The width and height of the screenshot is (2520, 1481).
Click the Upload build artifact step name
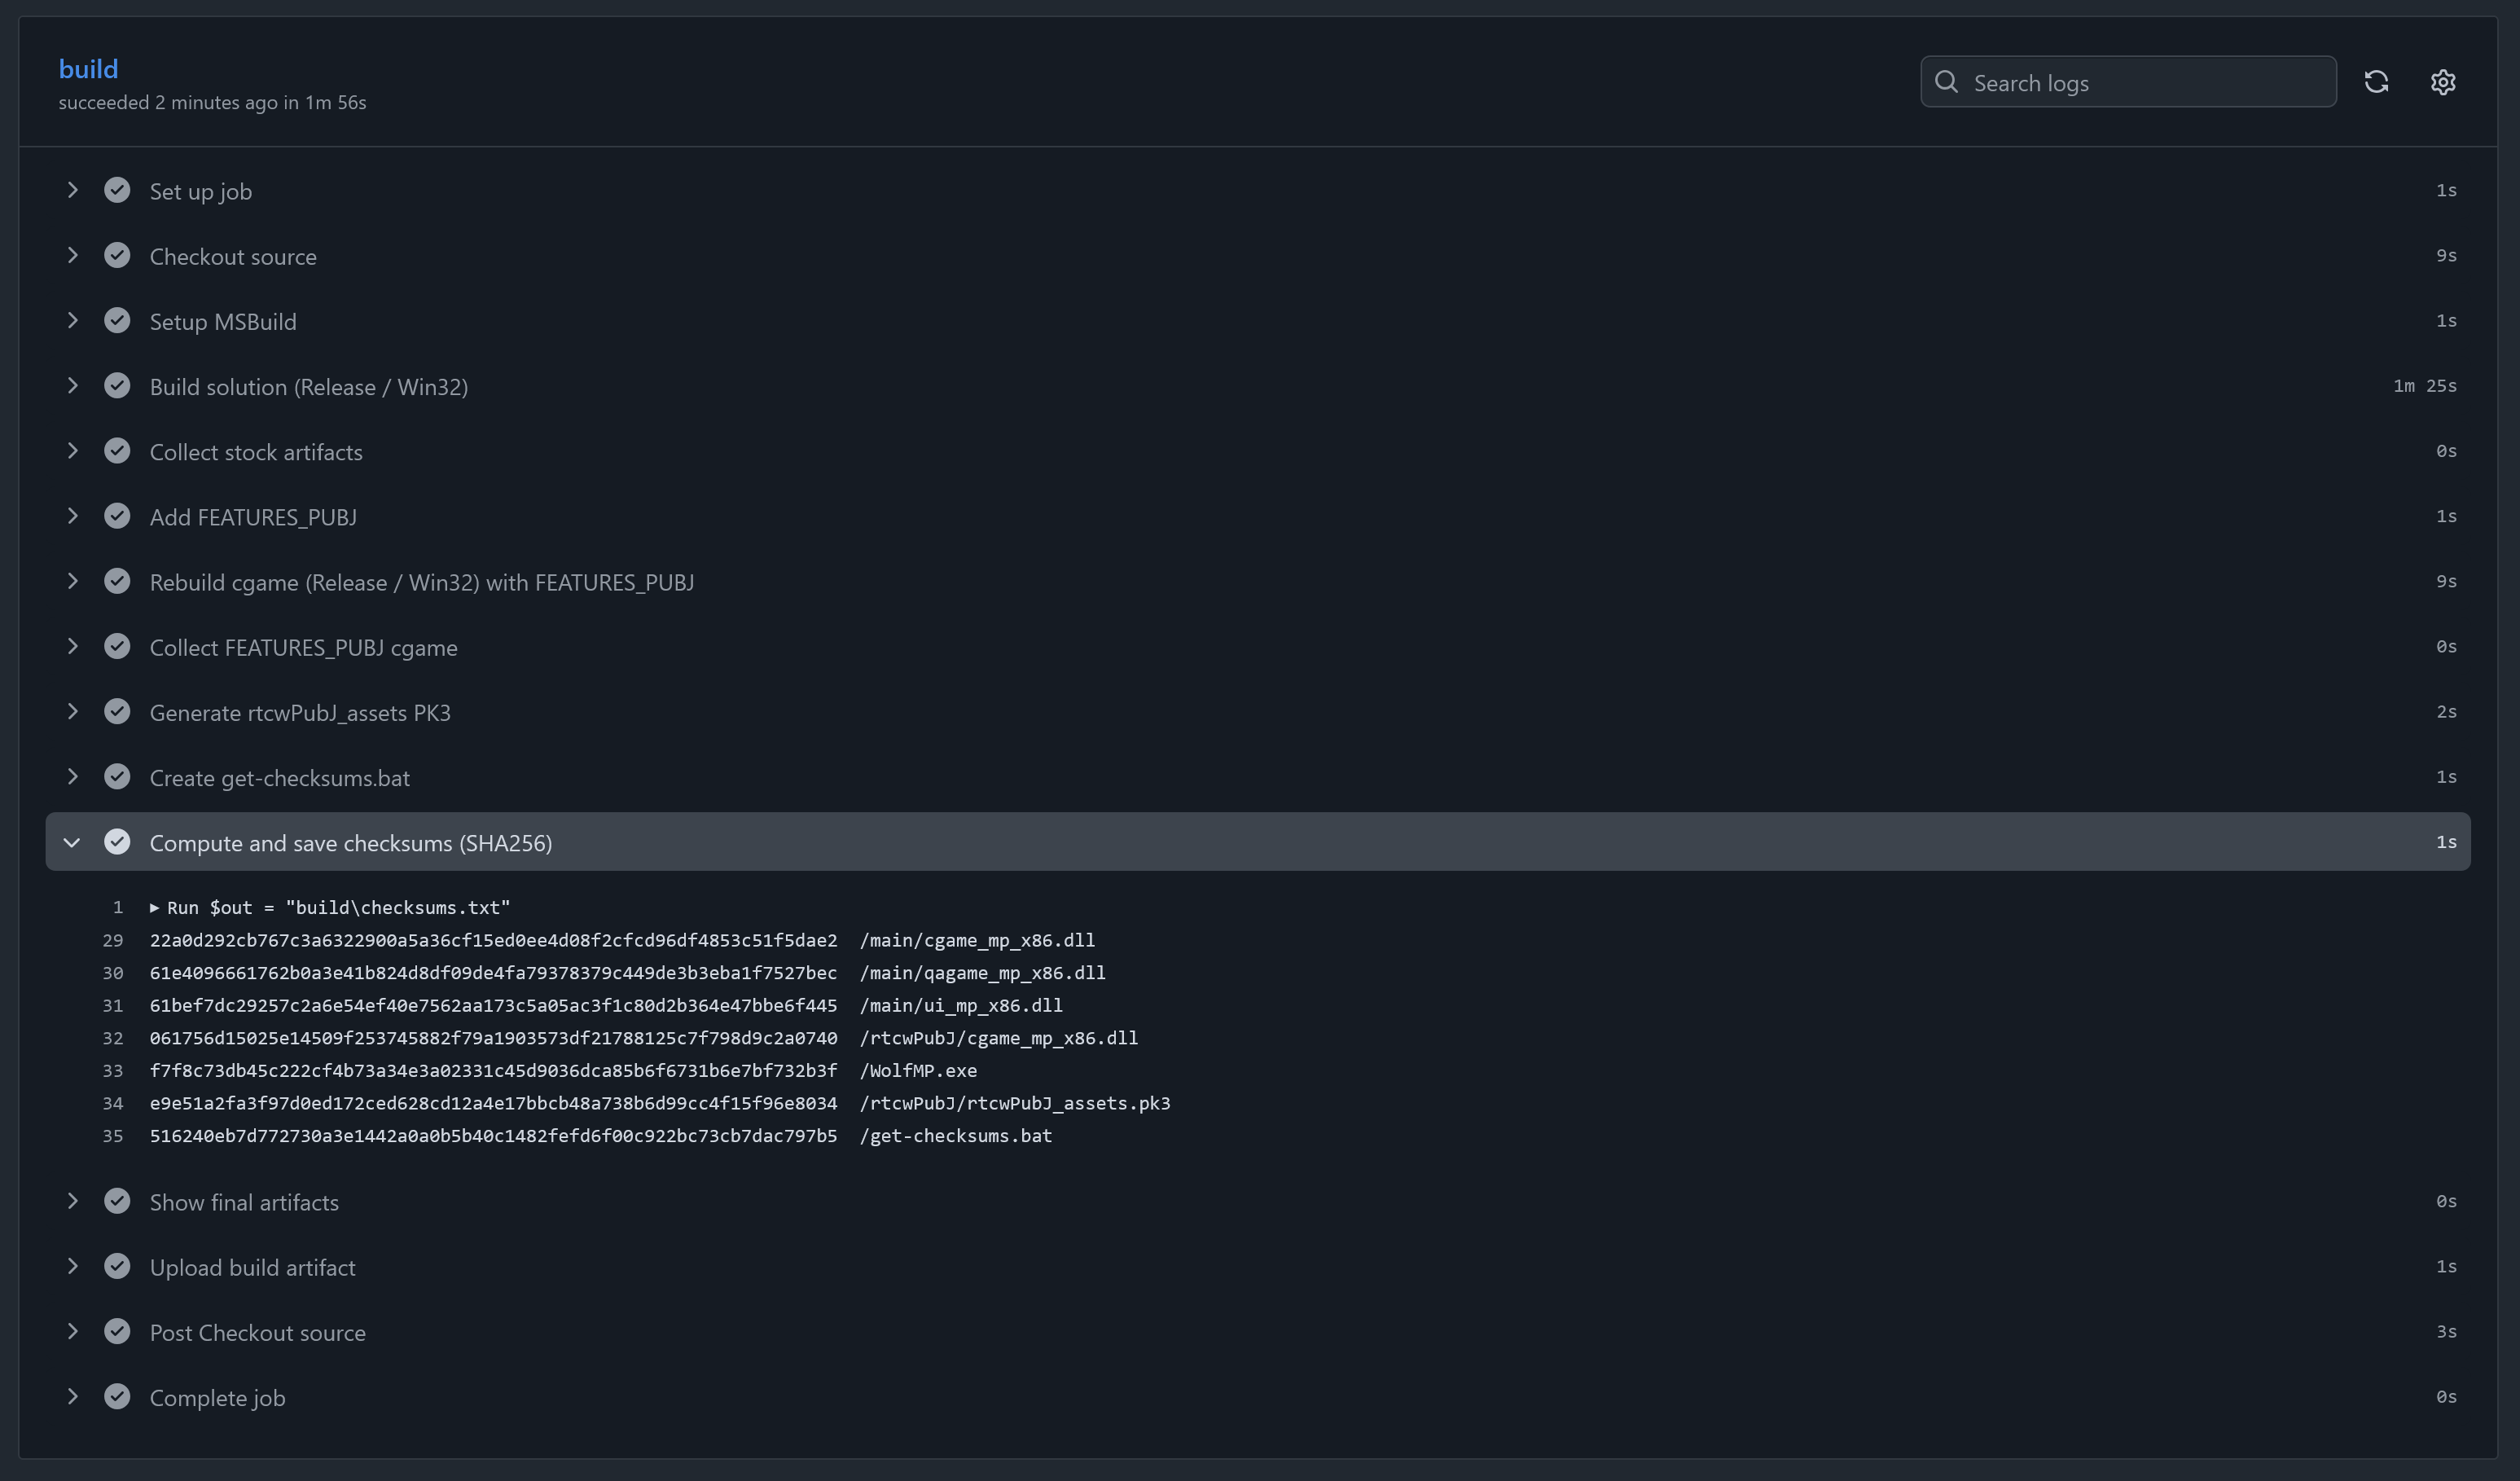click(252, 1267)
